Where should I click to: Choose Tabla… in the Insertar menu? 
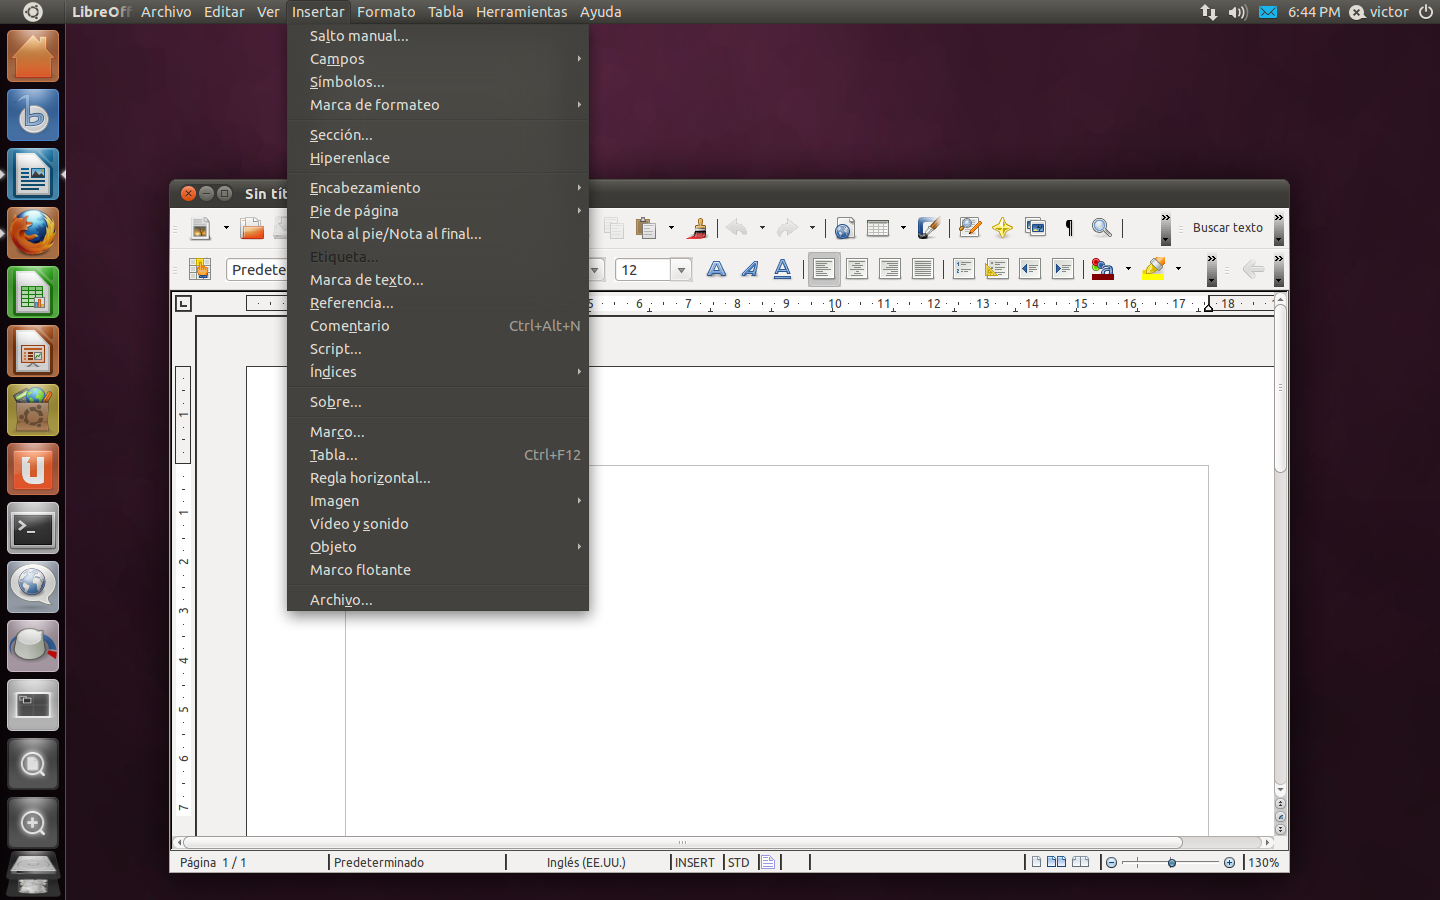click(438, 455)
